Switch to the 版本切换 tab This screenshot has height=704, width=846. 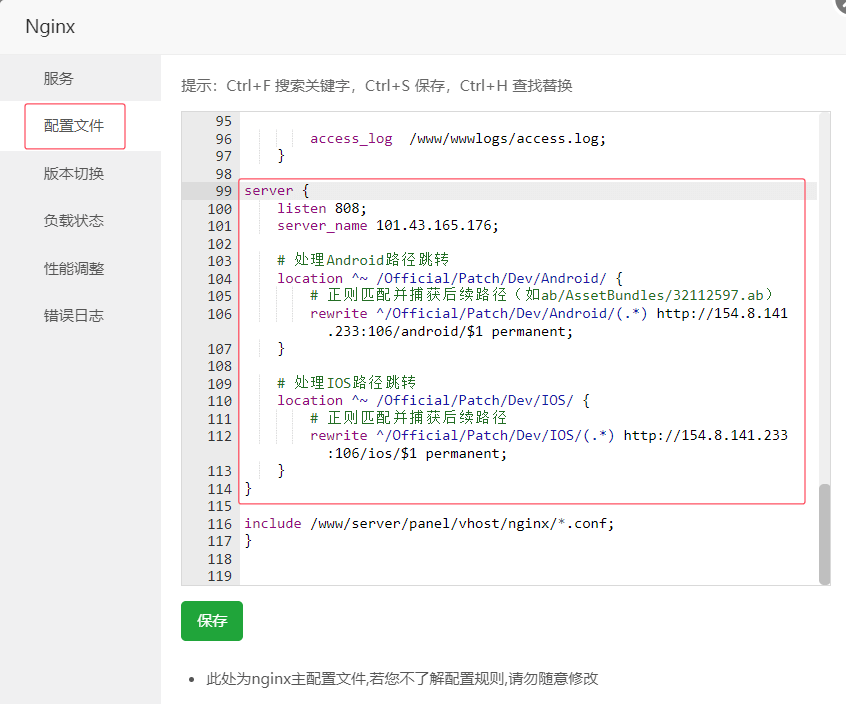tap(74, 173)
